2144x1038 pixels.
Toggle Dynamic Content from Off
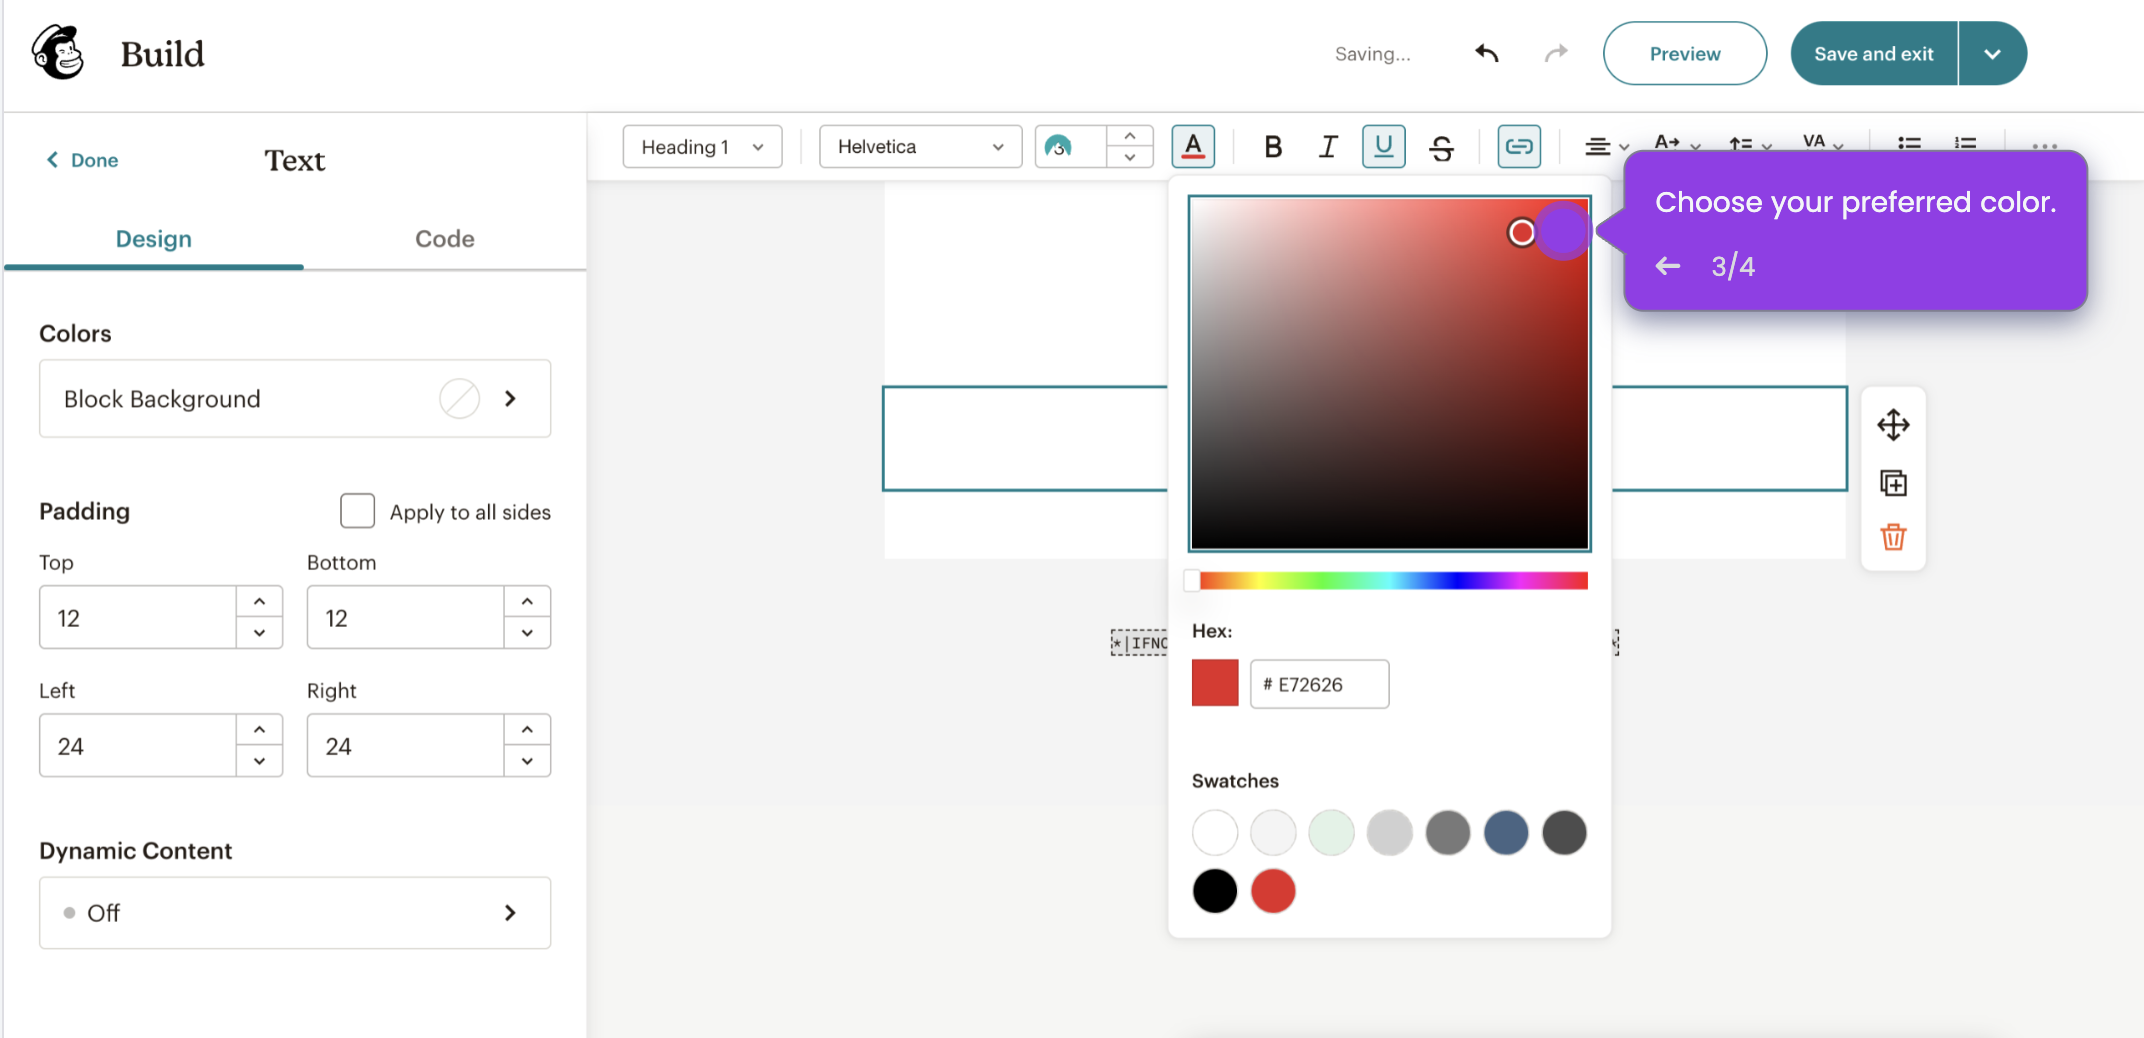point(294,912)
